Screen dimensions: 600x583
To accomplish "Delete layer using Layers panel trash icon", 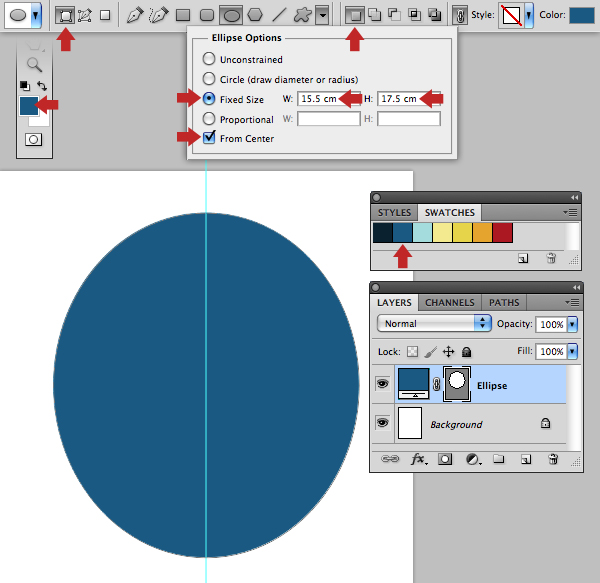I will [553, 459].
